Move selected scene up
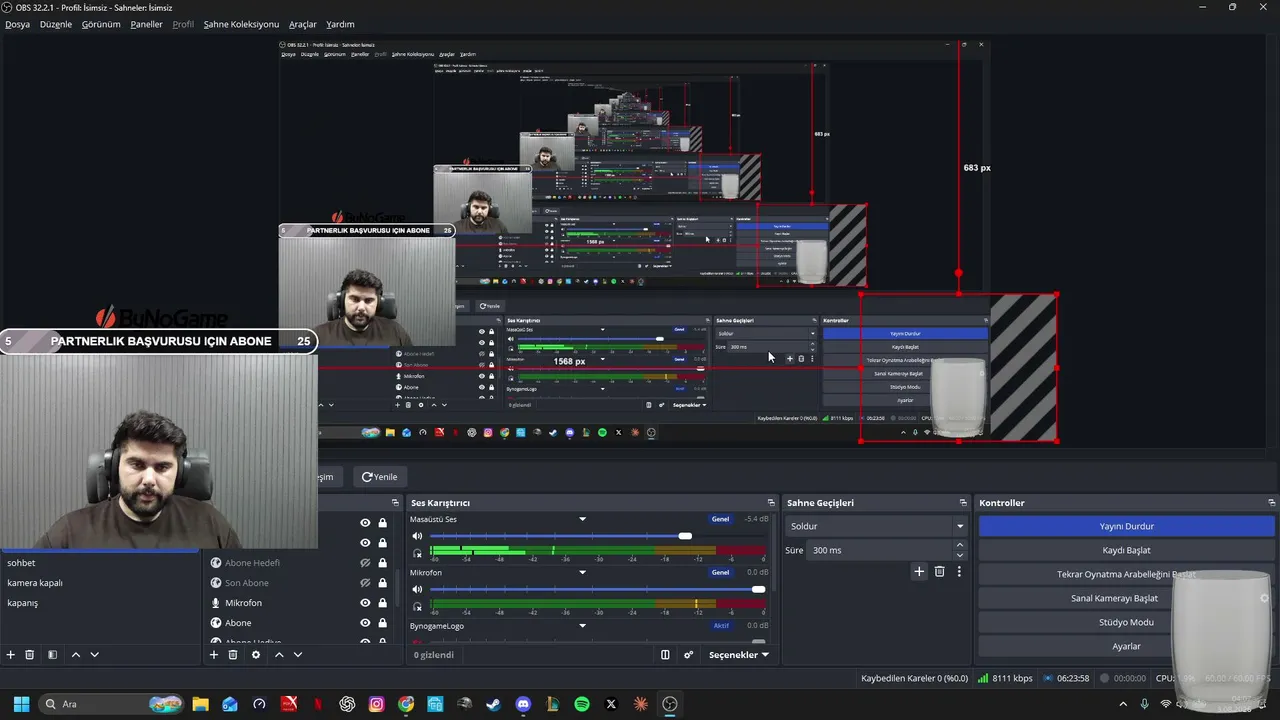The image size is (1280, 720). [x=75, y=655]
